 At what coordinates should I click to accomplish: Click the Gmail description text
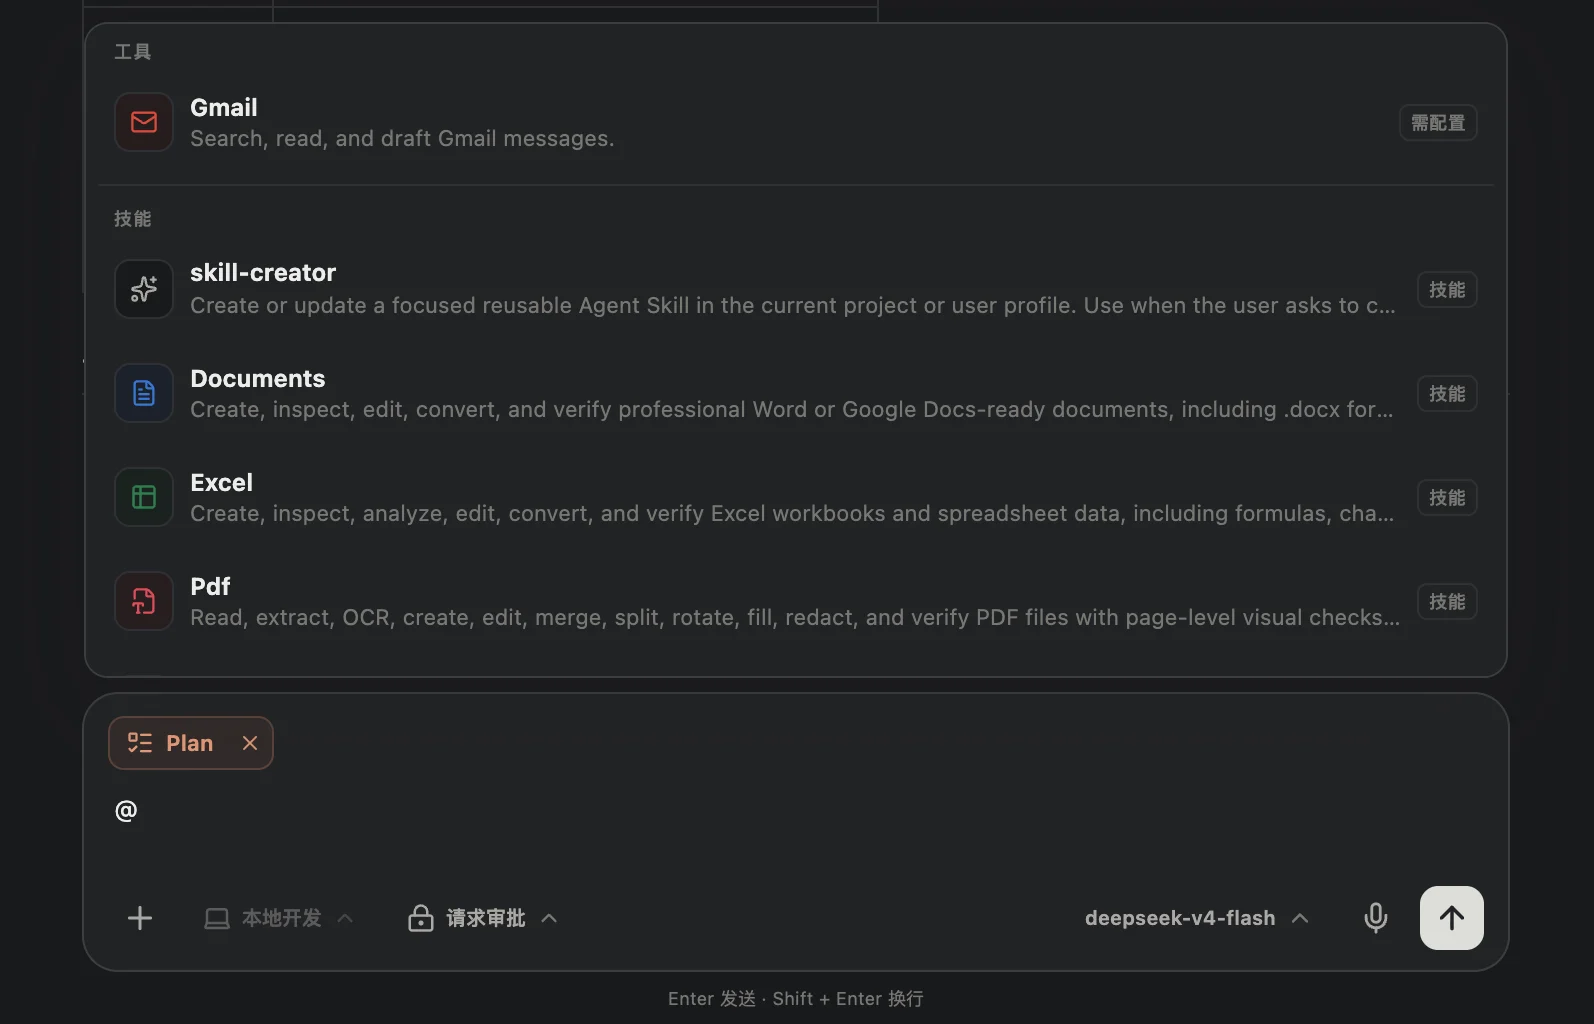(402, 139)
